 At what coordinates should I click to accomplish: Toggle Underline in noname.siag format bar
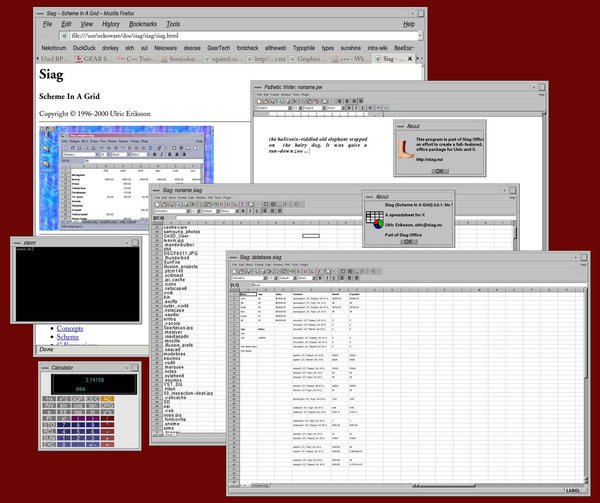coord(257,211)
